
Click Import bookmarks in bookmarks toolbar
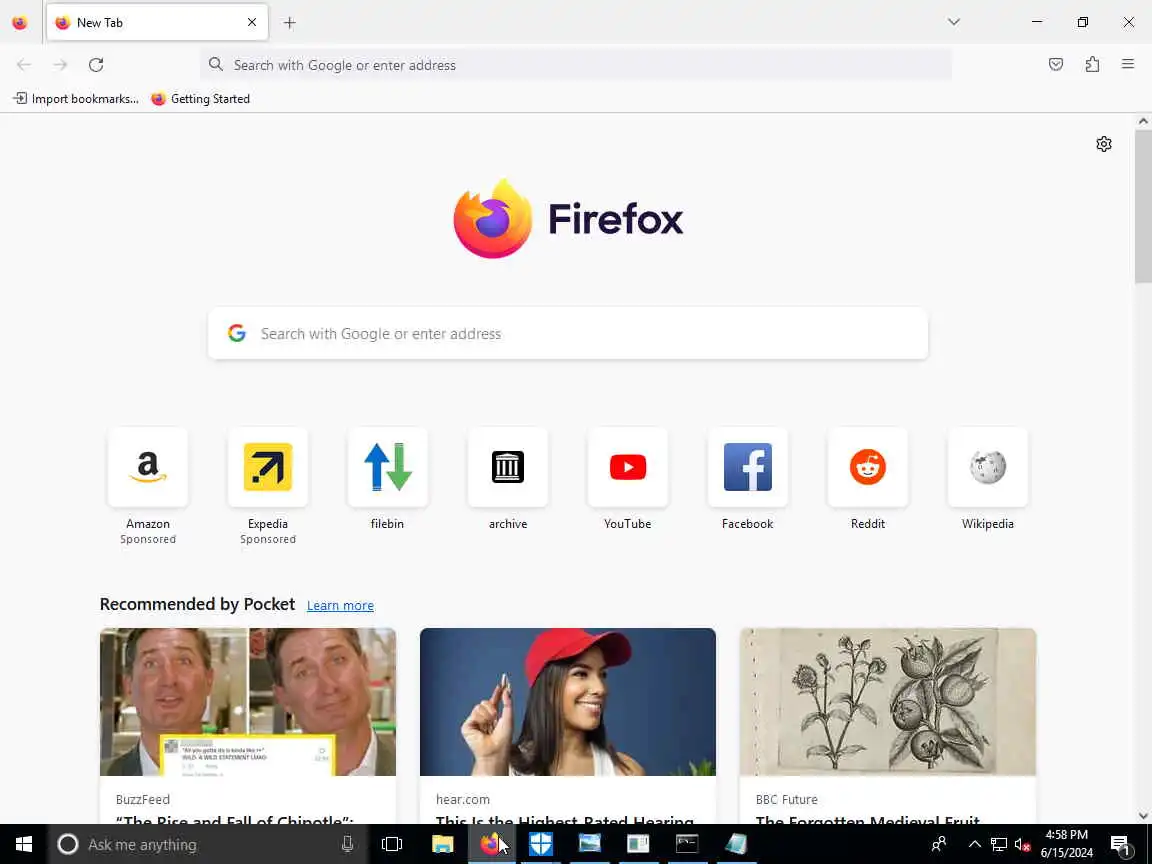[76, 98]
